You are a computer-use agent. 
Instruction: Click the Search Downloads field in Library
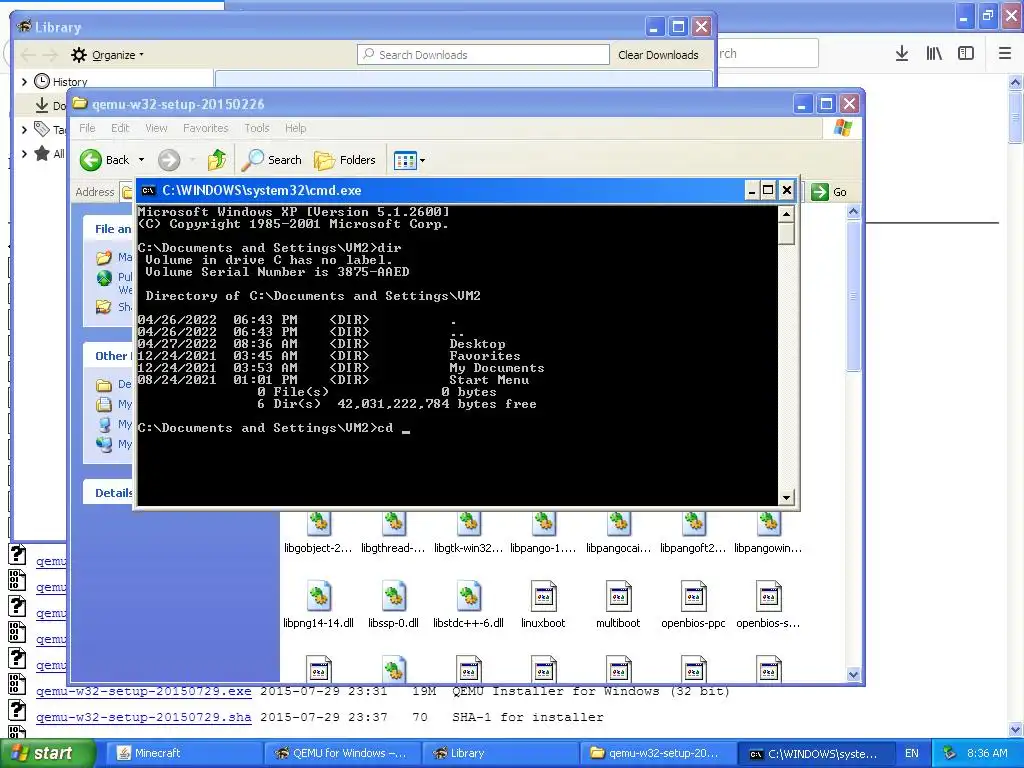tap(483, 55)
